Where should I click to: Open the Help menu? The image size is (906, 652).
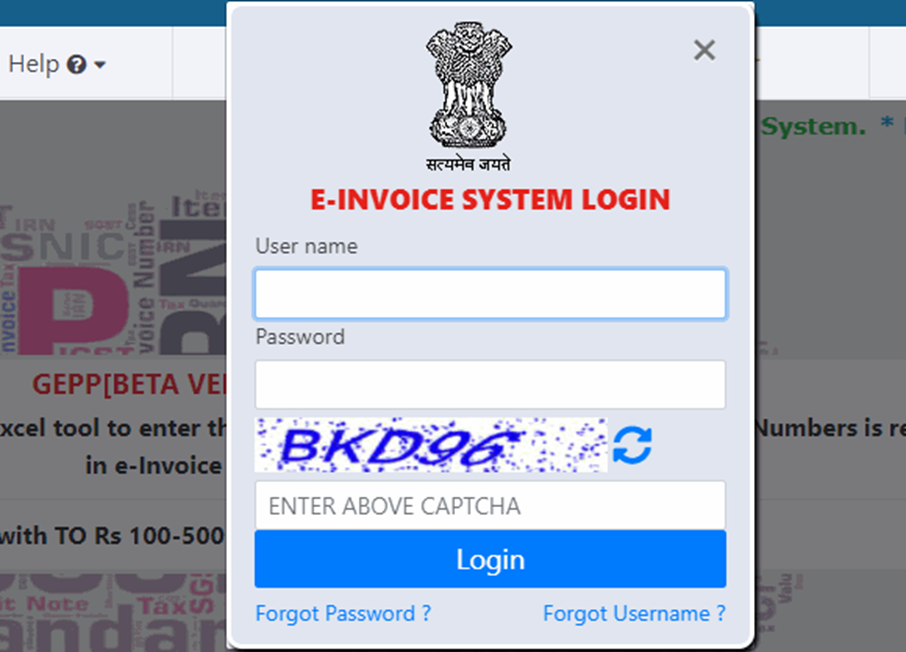click(x=57, y=64)
